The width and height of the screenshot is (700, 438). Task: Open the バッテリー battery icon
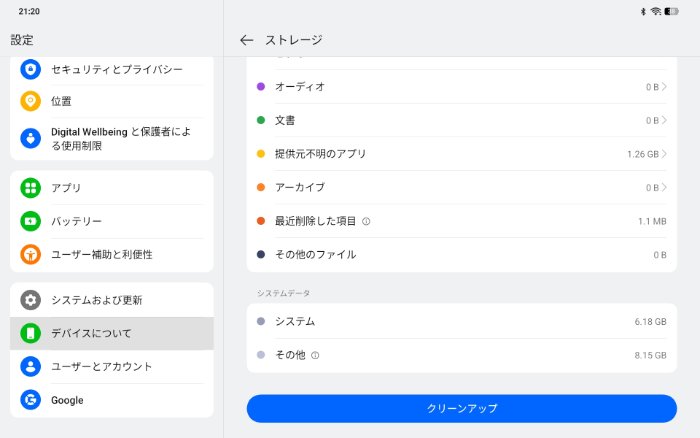(31, 221)
